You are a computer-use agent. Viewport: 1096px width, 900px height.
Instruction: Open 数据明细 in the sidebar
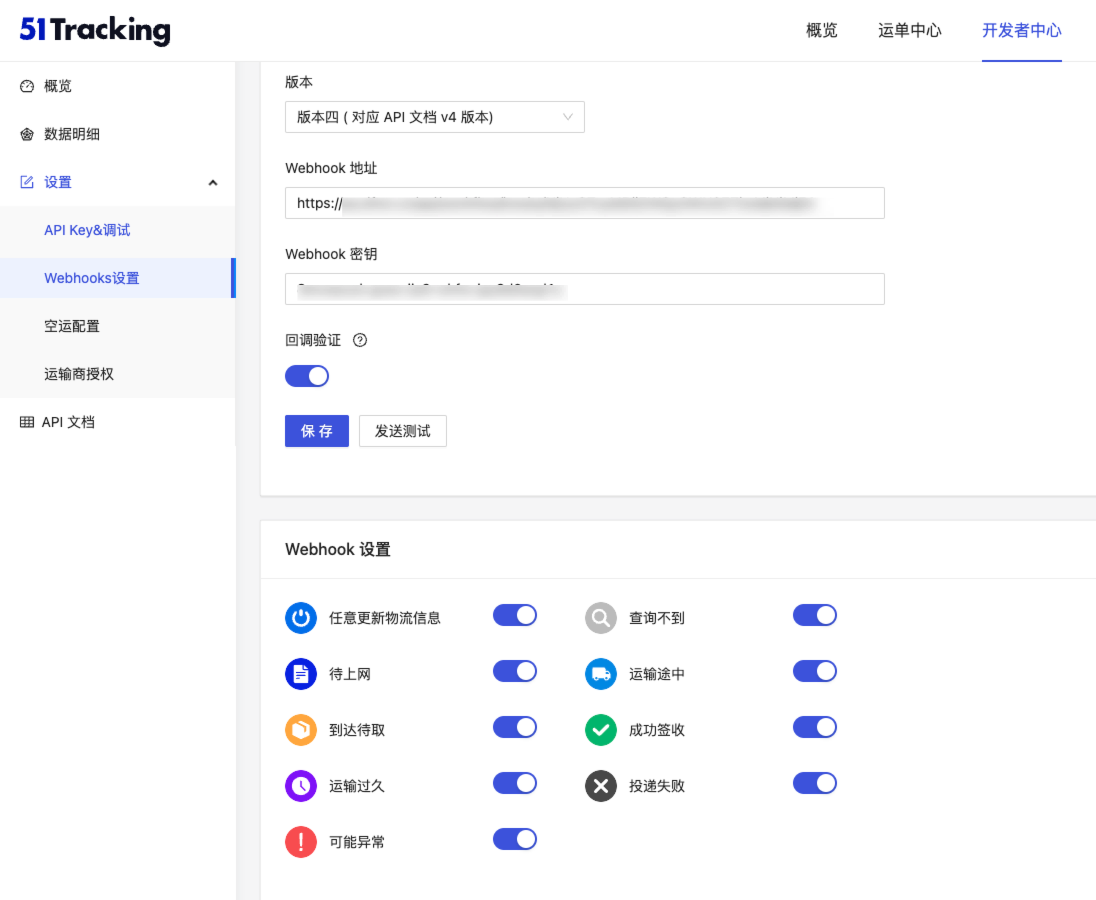pyautogui.click(x=72, y=134)
